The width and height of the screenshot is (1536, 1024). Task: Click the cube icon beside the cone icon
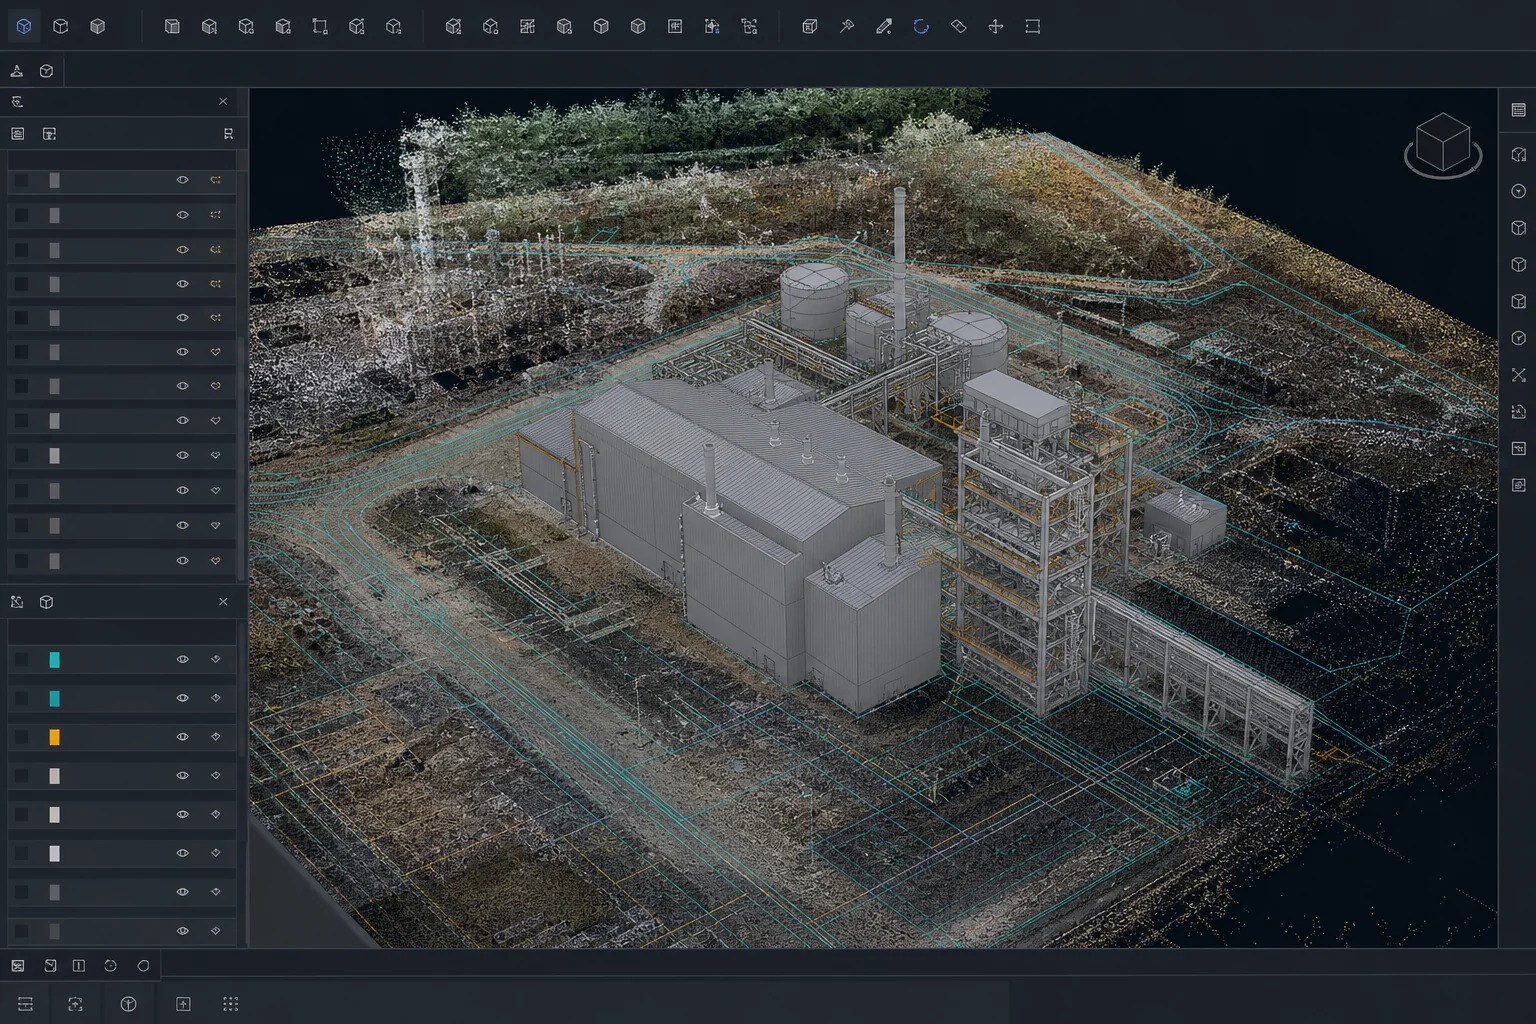(x=46, y=71)
